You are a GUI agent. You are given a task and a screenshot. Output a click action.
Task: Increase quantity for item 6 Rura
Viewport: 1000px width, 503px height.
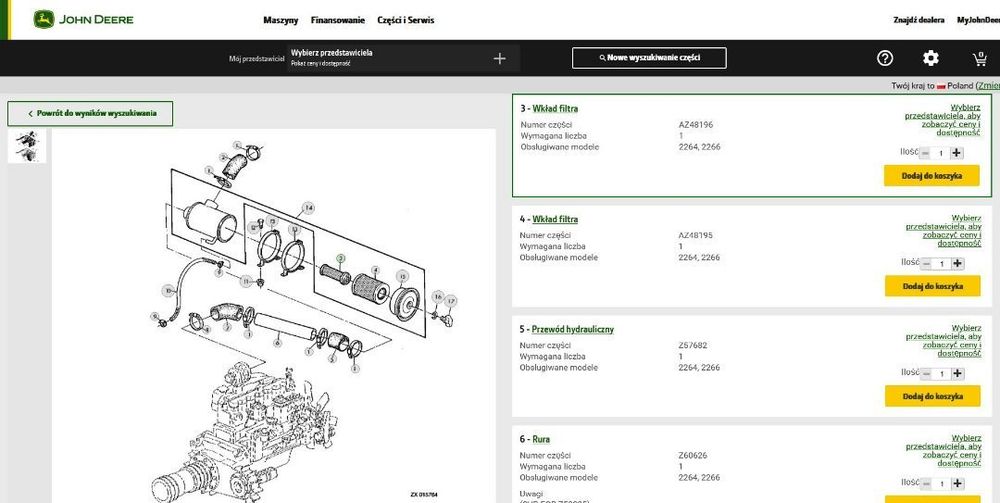click(958, 484)
